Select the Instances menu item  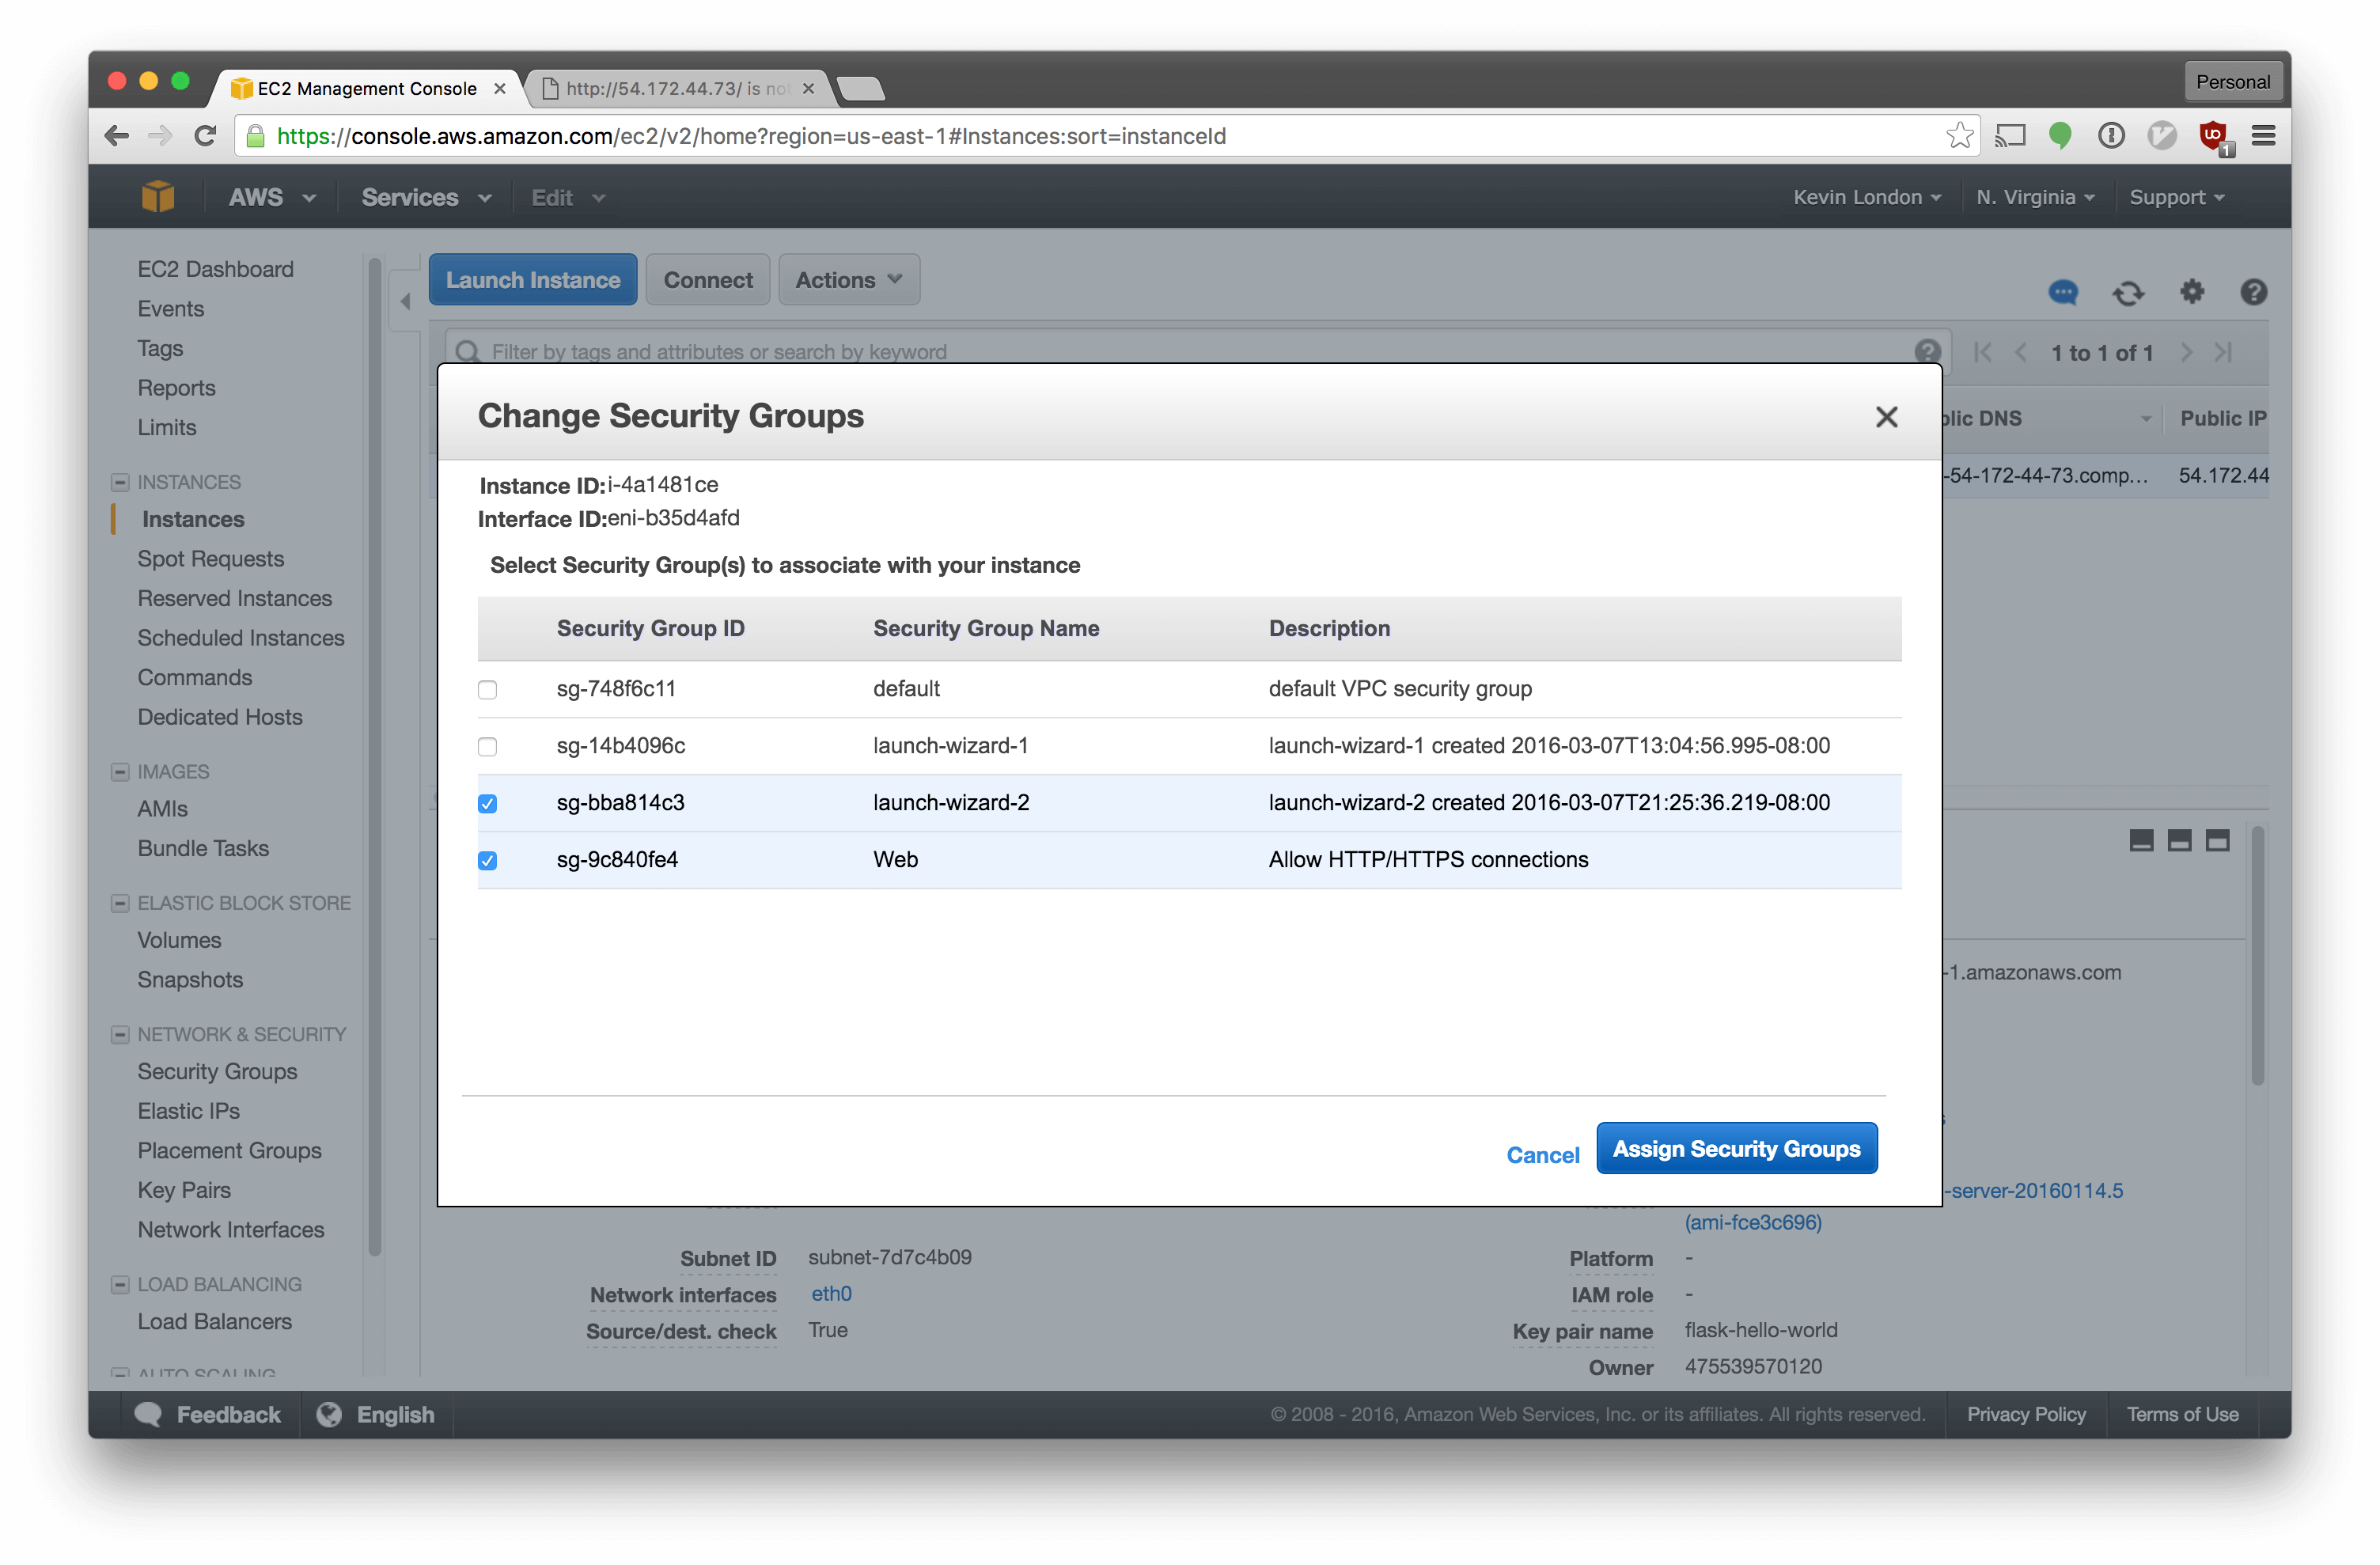click(x=192, y=519)
